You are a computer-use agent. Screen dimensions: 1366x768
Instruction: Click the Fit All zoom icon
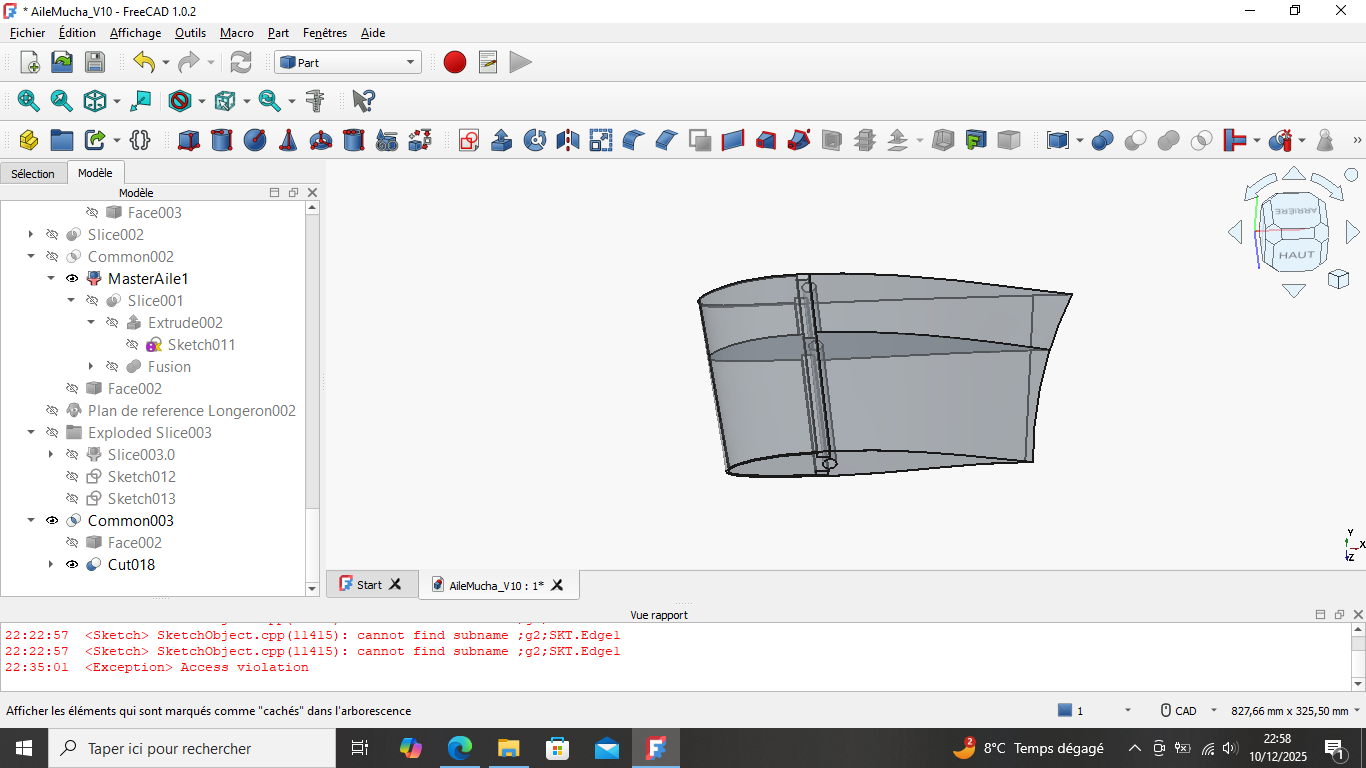click(x=29, y=101)
